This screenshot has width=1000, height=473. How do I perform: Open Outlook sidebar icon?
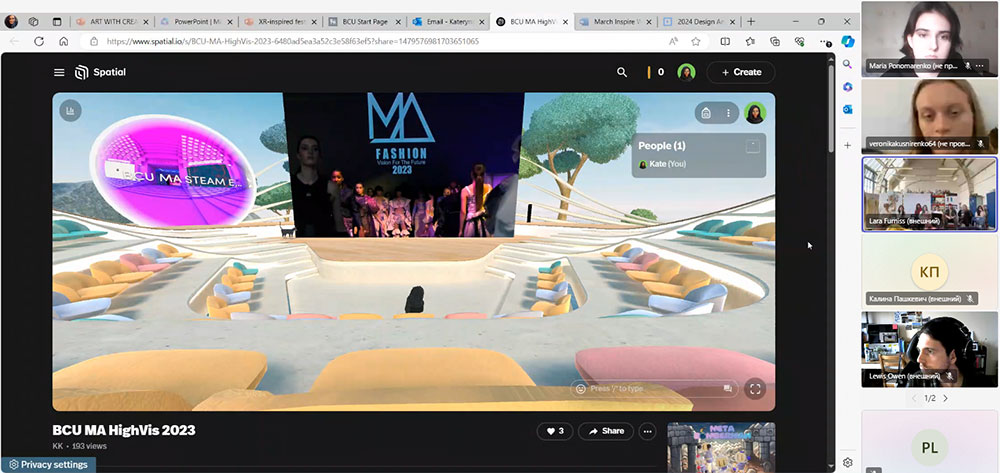848,110
